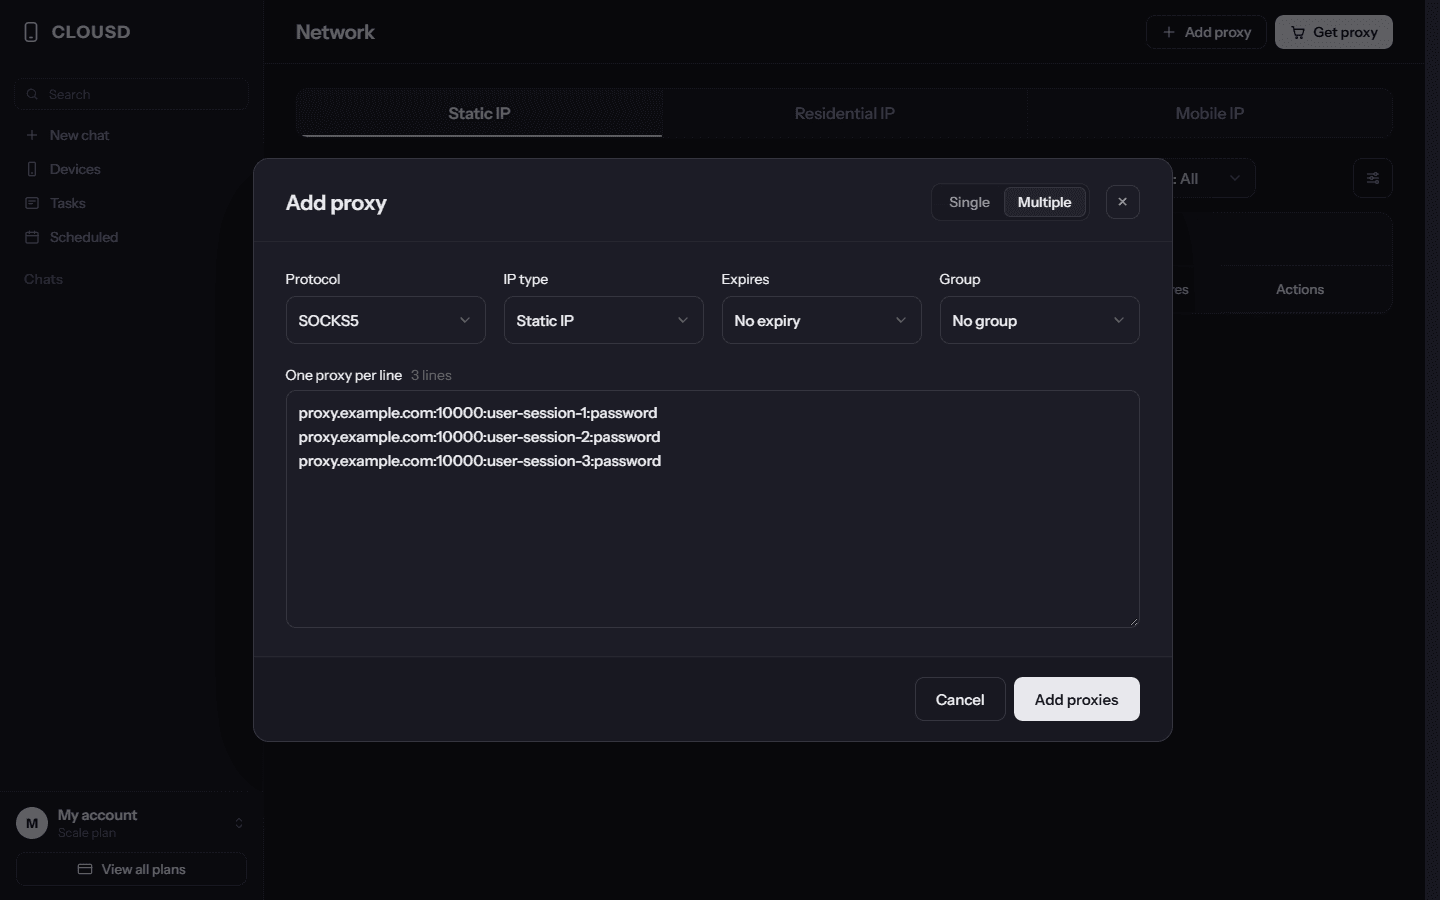Open the filter settings sliders icon
The image size is (1440, 900).
tap(1373, 178)
